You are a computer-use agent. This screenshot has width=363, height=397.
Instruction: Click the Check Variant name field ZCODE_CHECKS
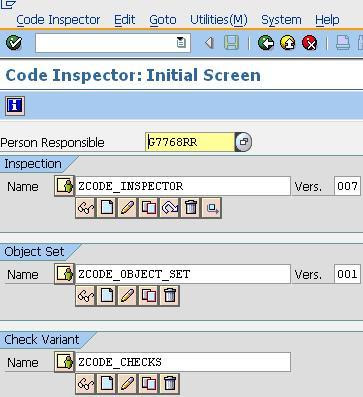pos(183,362)
